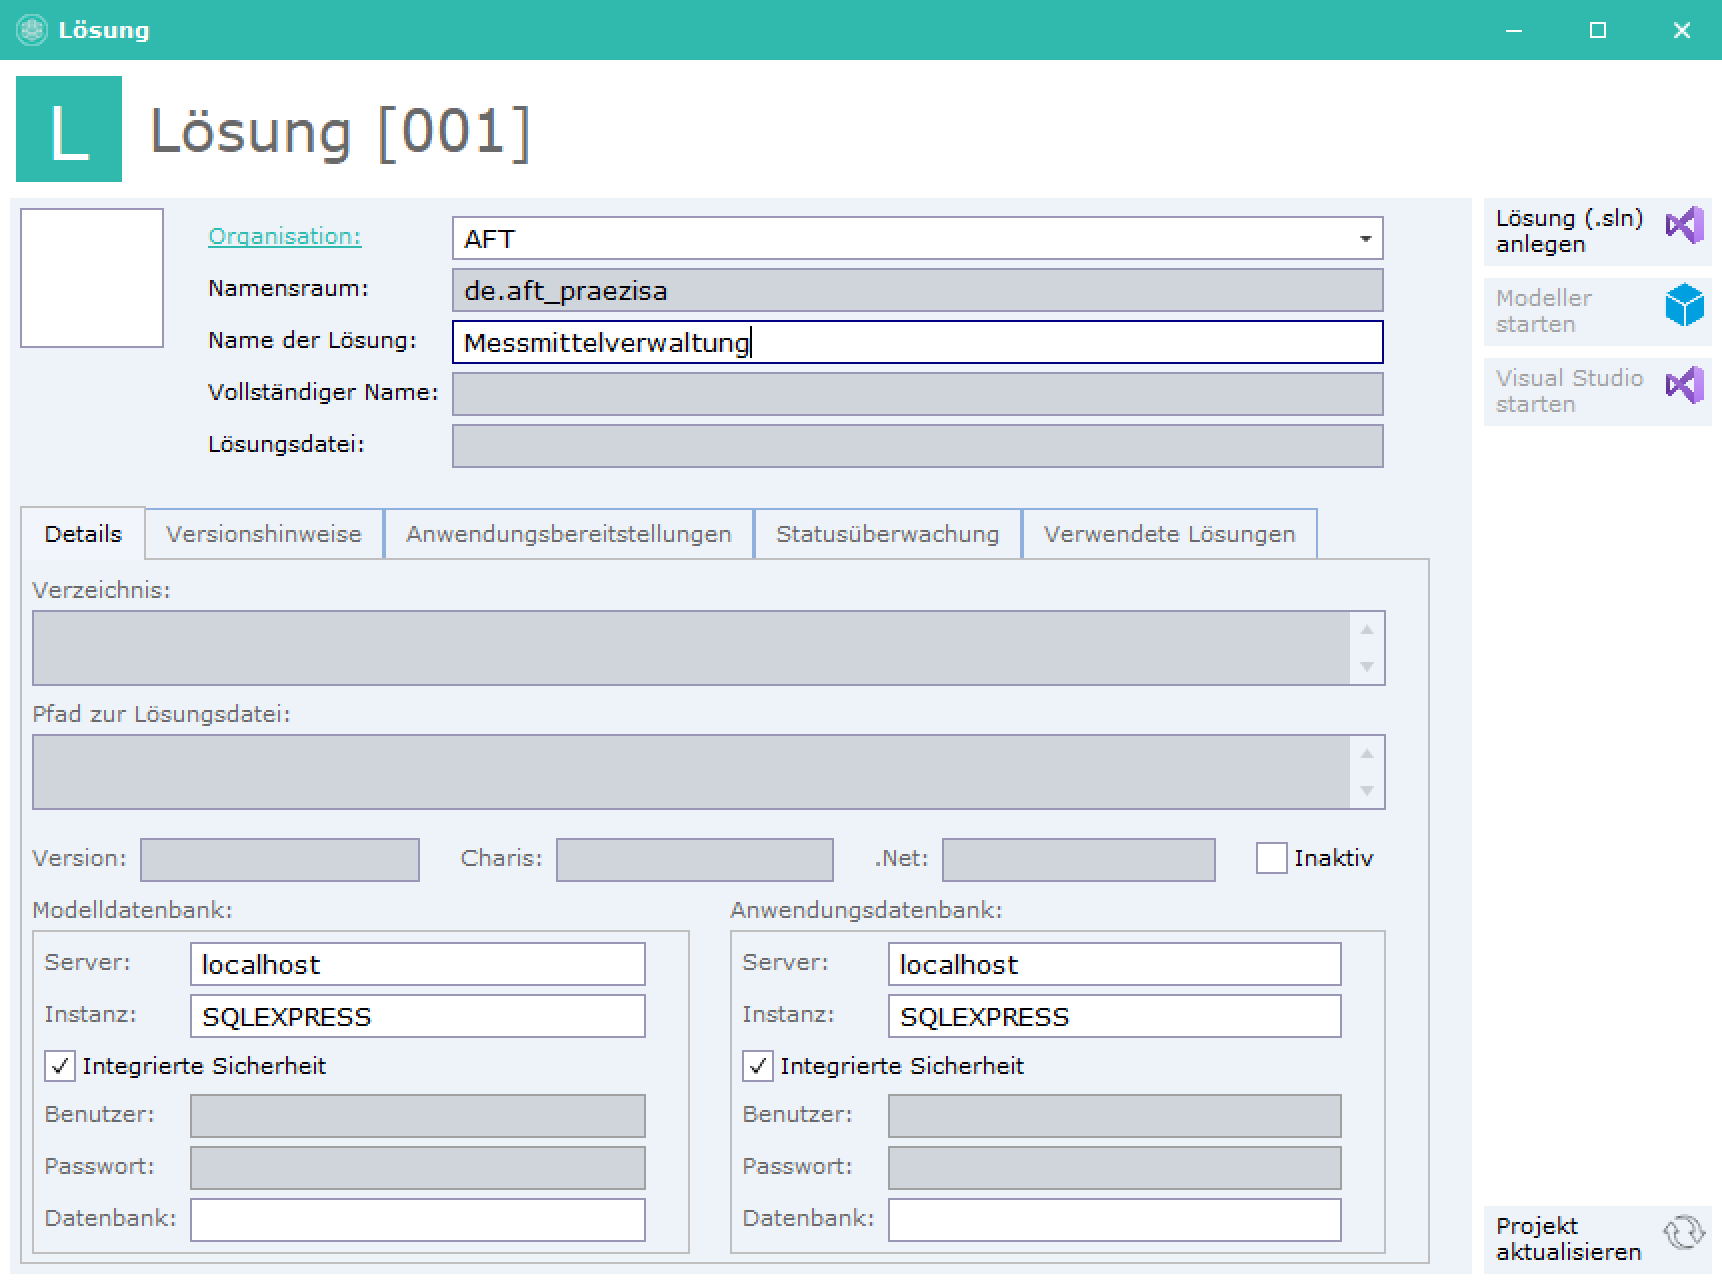This screenshot has width=1722, height=1284.
Task: Click the Pfad zur Lösungsdatei scroll down arrow
Action: (x=1367, y=791)
